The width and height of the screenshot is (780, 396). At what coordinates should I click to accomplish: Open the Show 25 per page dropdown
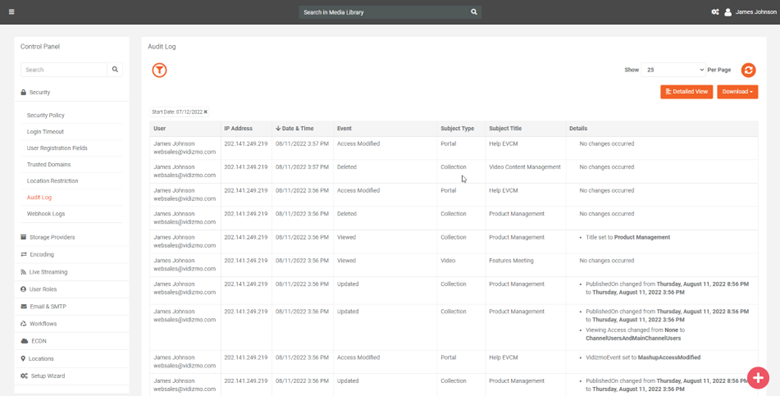(x=674, y=70)
